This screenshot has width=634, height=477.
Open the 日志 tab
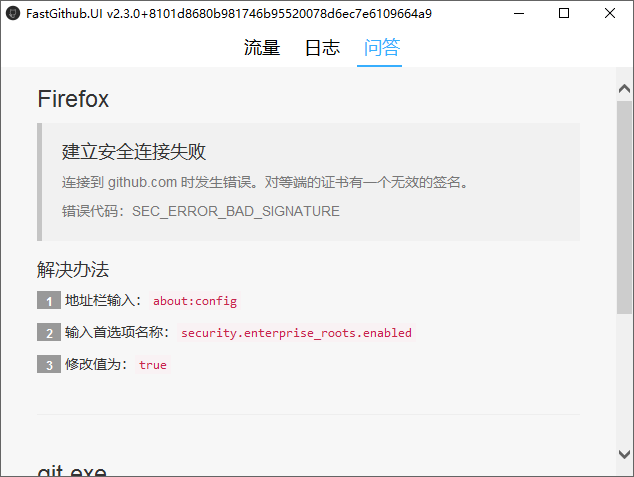(322, 48)
